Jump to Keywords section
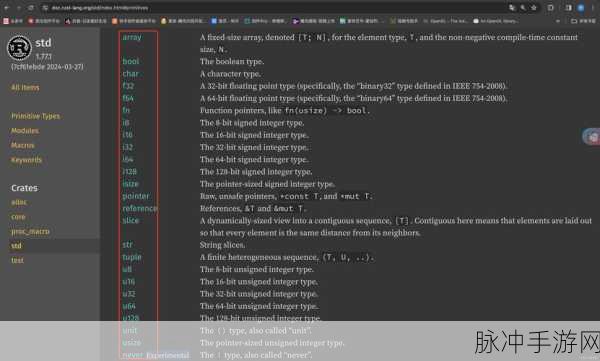Screen dimensions: 600x361 click(26, 160)
